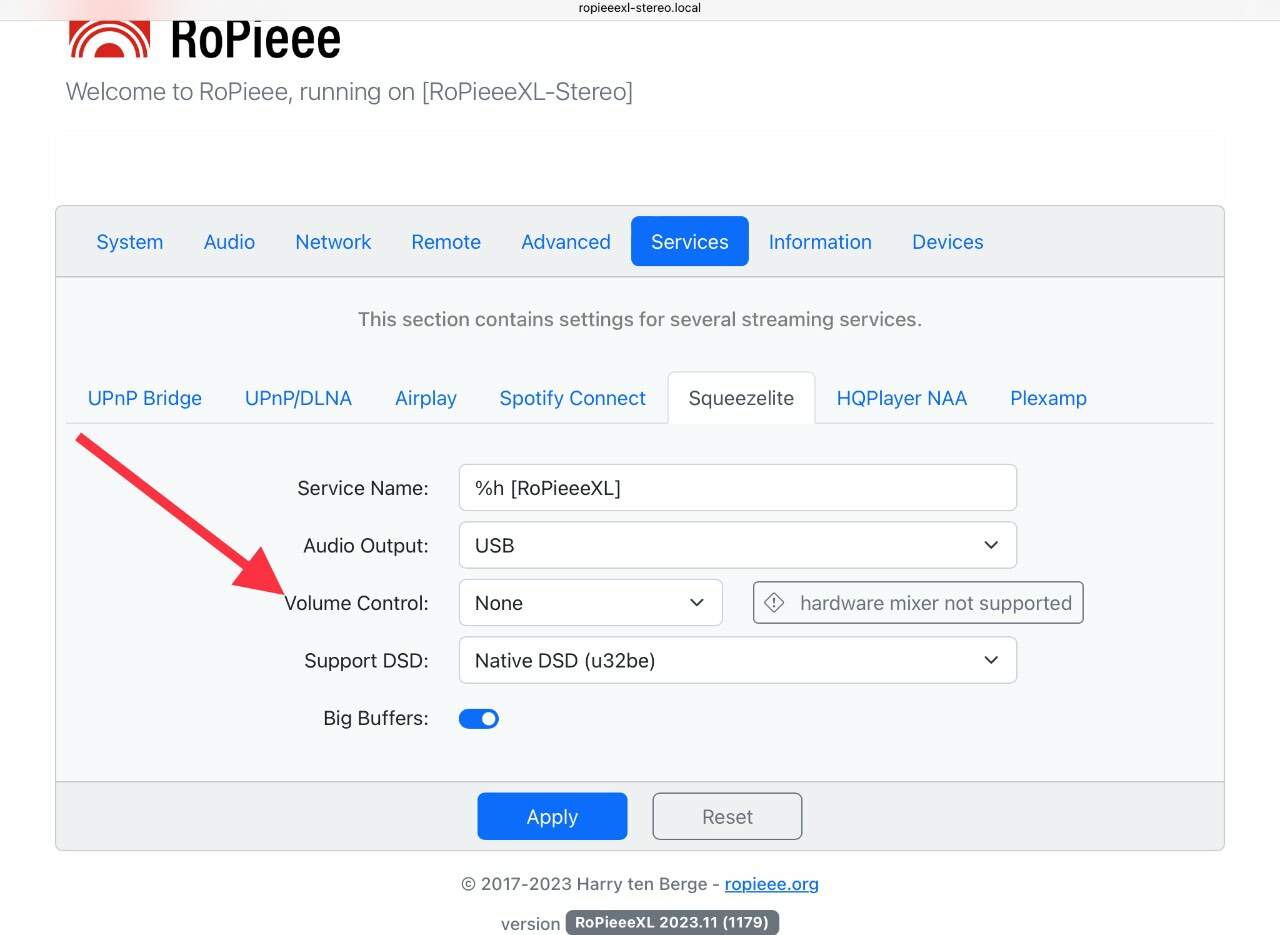Expand the Support DSD dropdown
The image size is (1280, 935).
click(738, 660)
